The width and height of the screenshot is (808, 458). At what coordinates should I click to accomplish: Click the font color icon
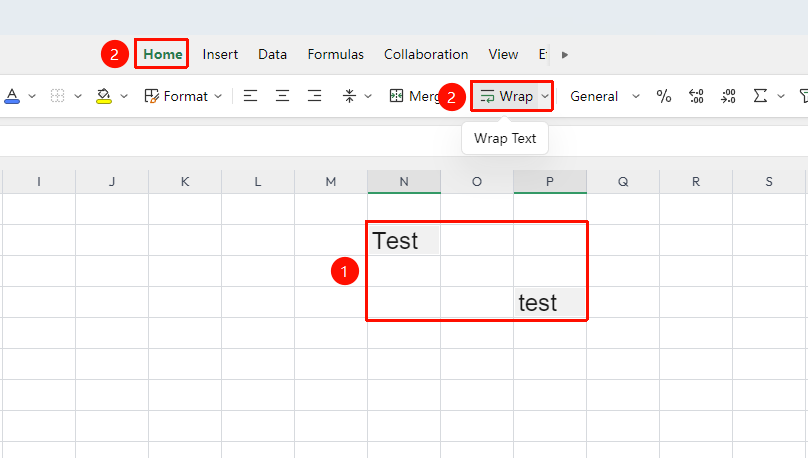tap(12, 96)
